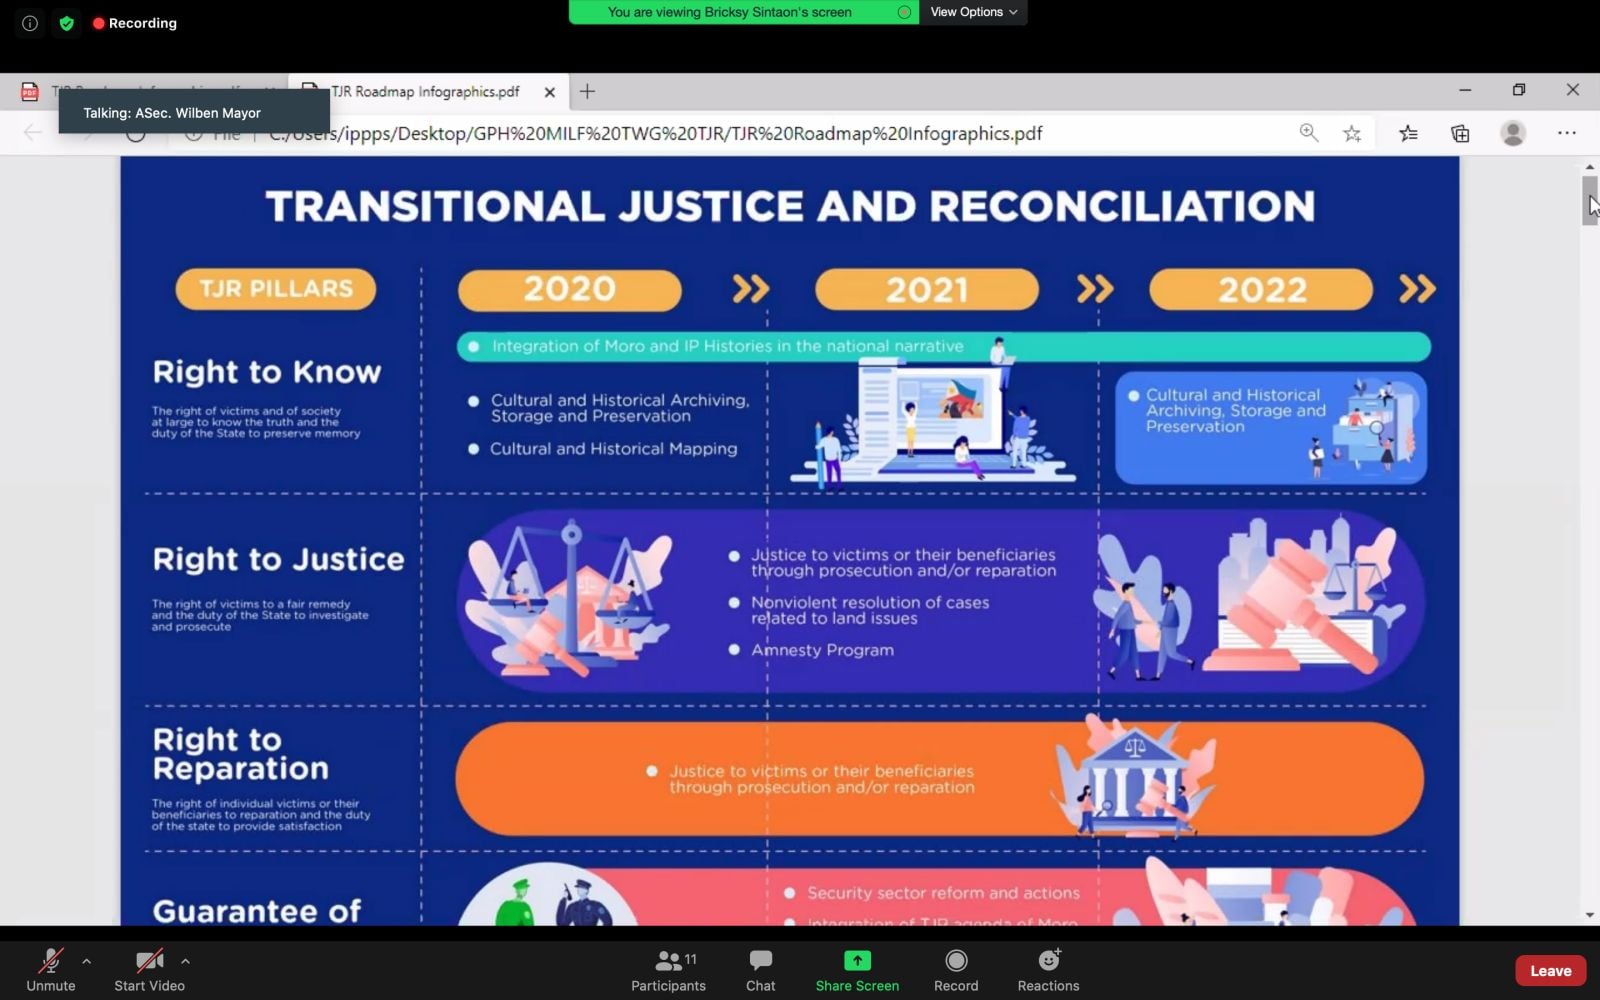
Task: Click the Amnesty Program bullet text
Action: click(822, 650)
